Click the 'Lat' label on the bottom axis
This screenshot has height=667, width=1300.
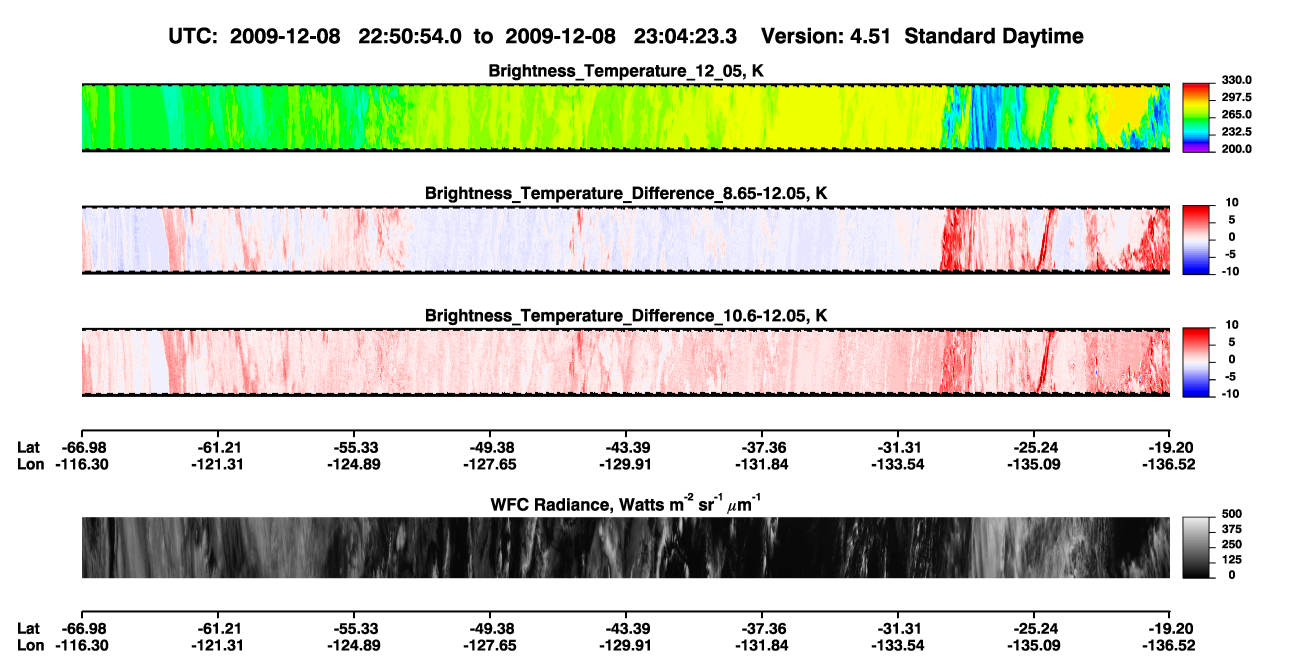[29, 628]
